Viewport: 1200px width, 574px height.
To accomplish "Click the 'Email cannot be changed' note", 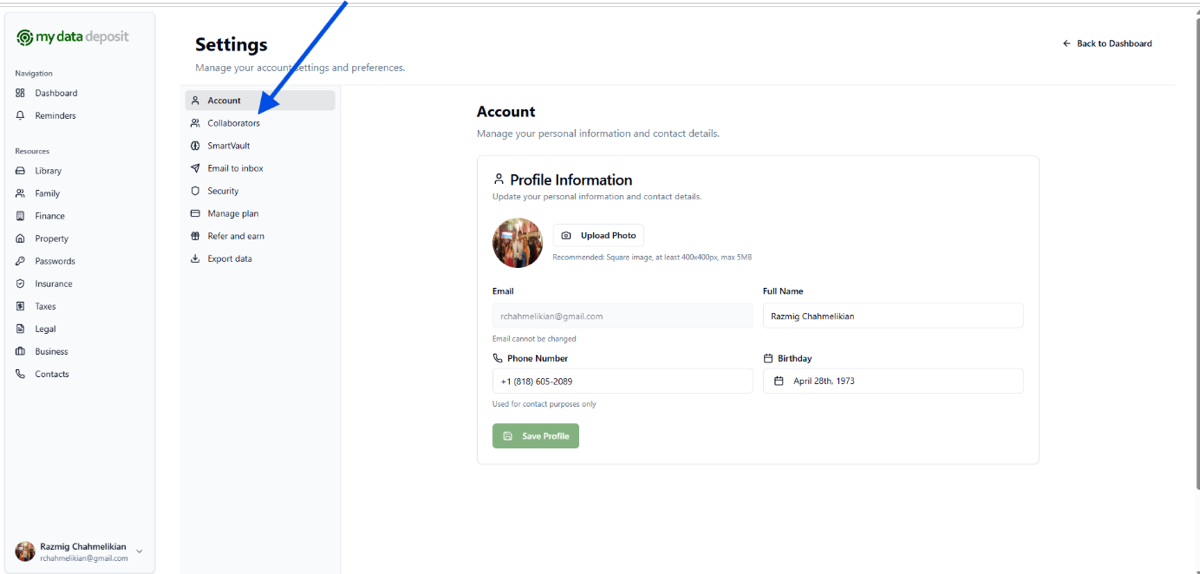I will click(534, 339).
